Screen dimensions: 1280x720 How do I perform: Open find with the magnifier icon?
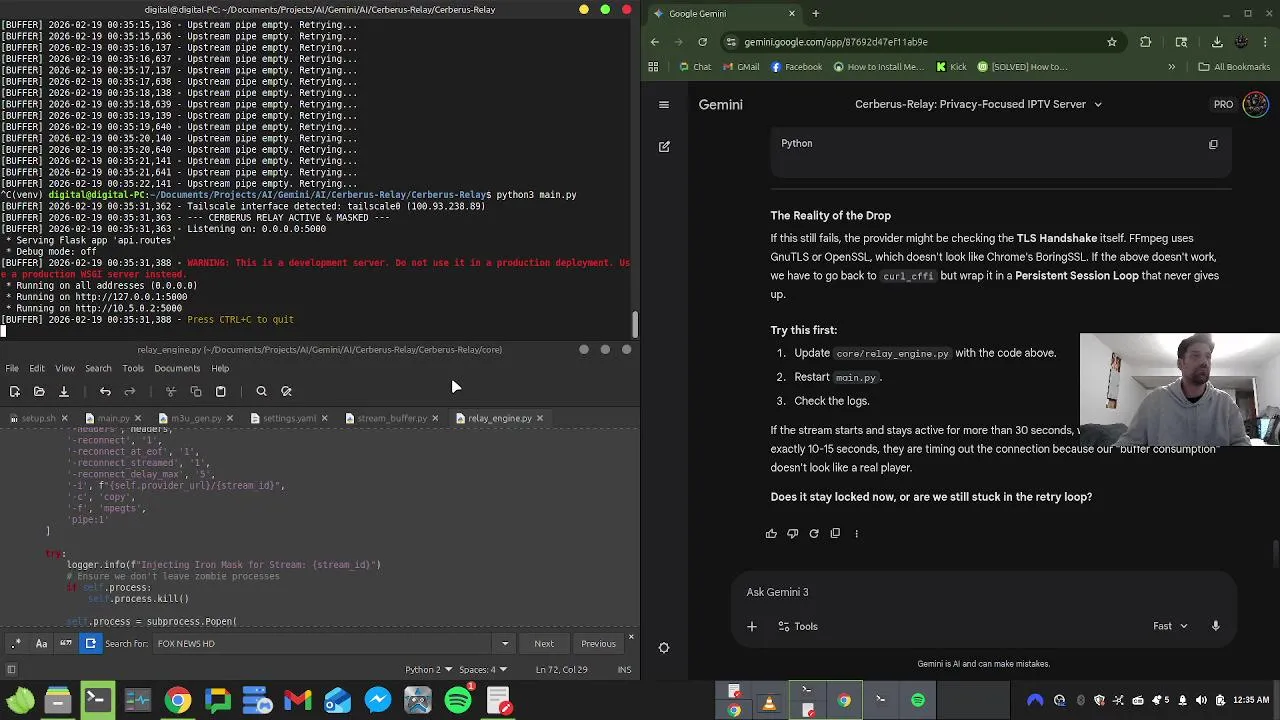click(261, 391)
